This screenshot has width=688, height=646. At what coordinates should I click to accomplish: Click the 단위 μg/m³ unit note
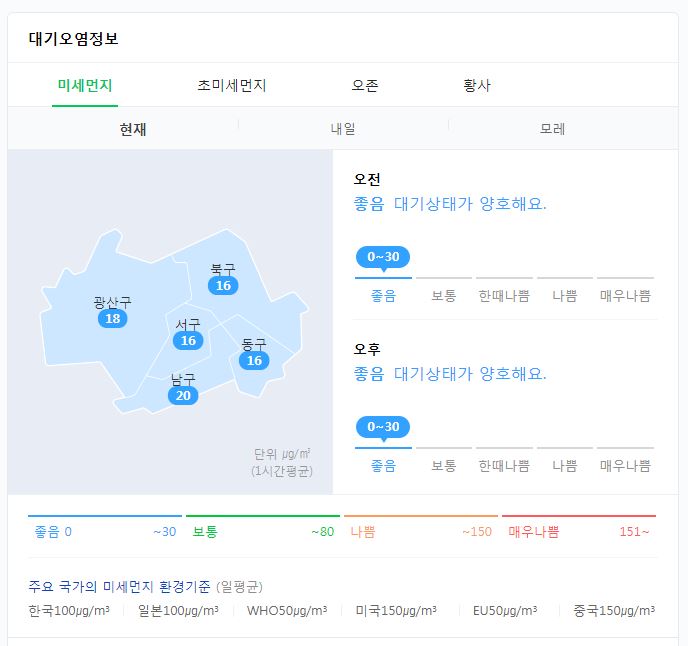(x=282, y=454)
